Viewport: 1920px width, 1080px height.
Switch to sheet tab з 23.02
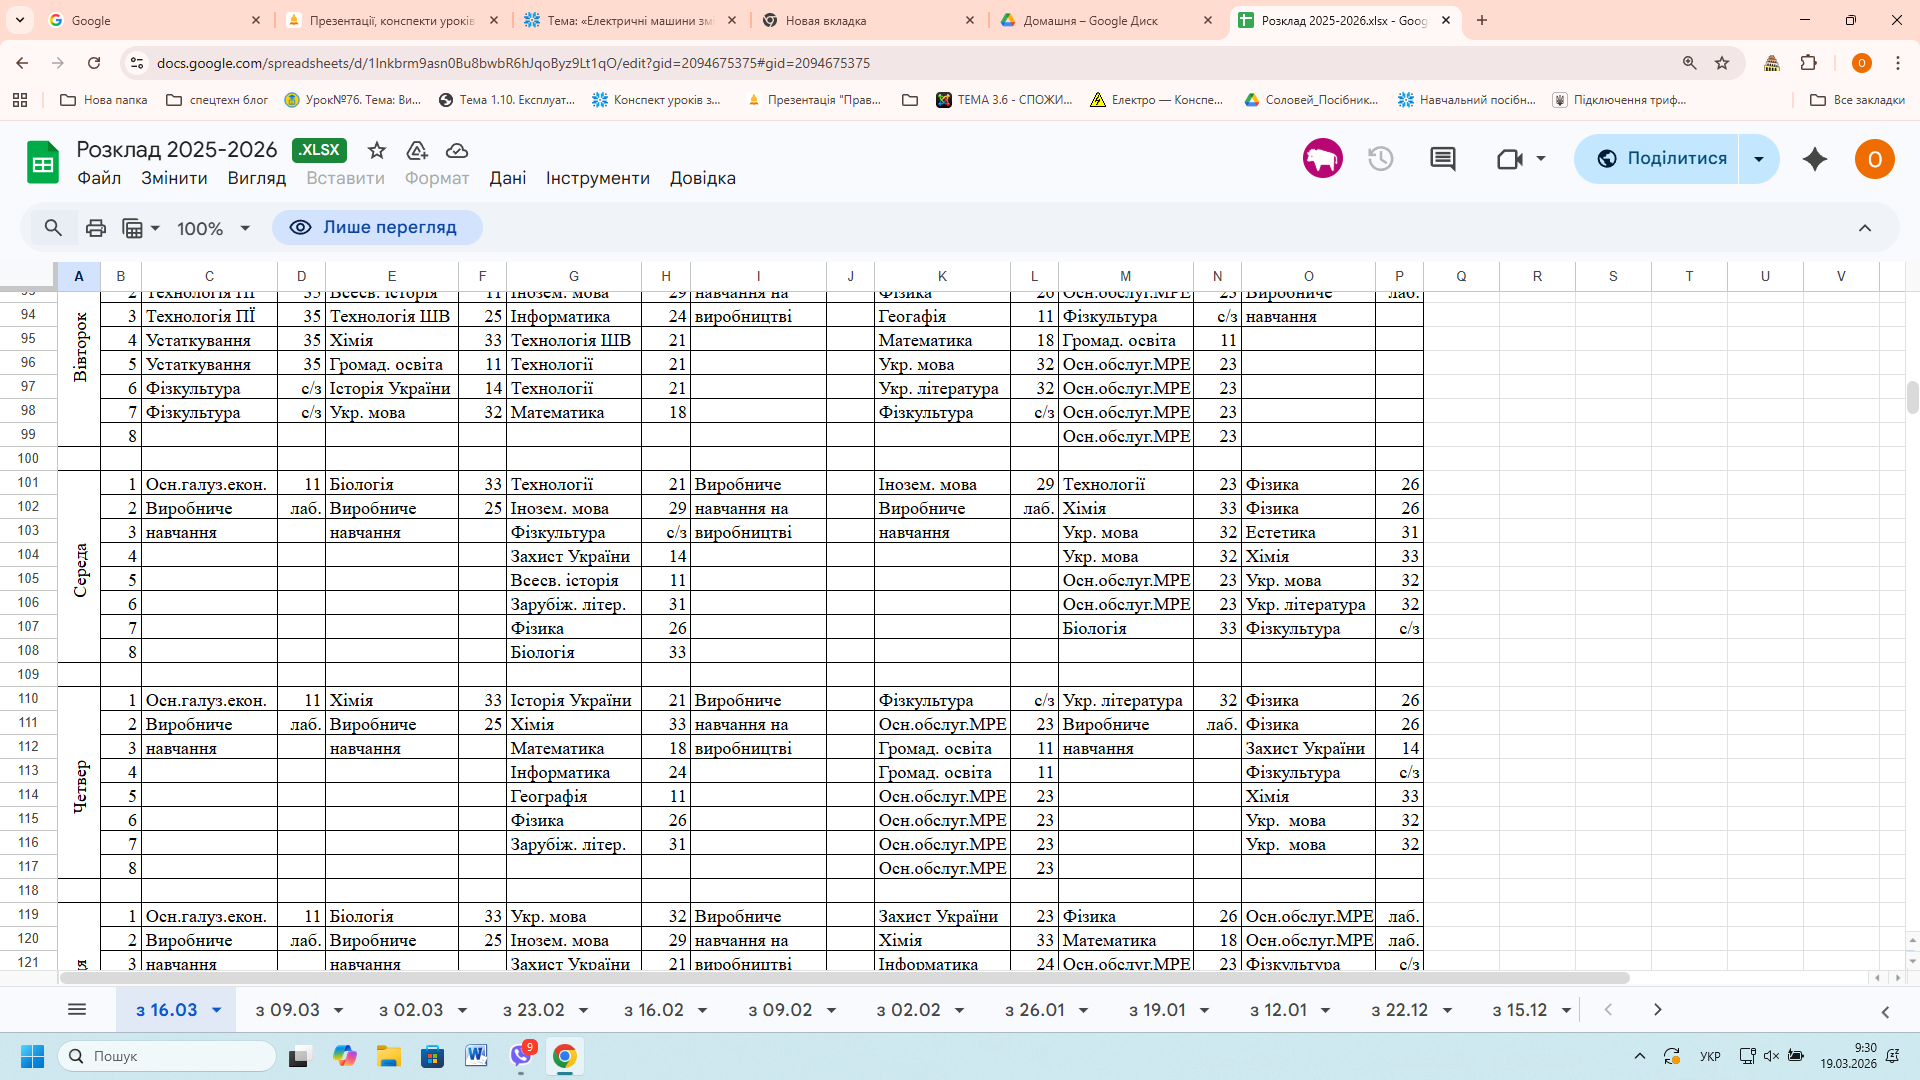(x=533, y=1010)
